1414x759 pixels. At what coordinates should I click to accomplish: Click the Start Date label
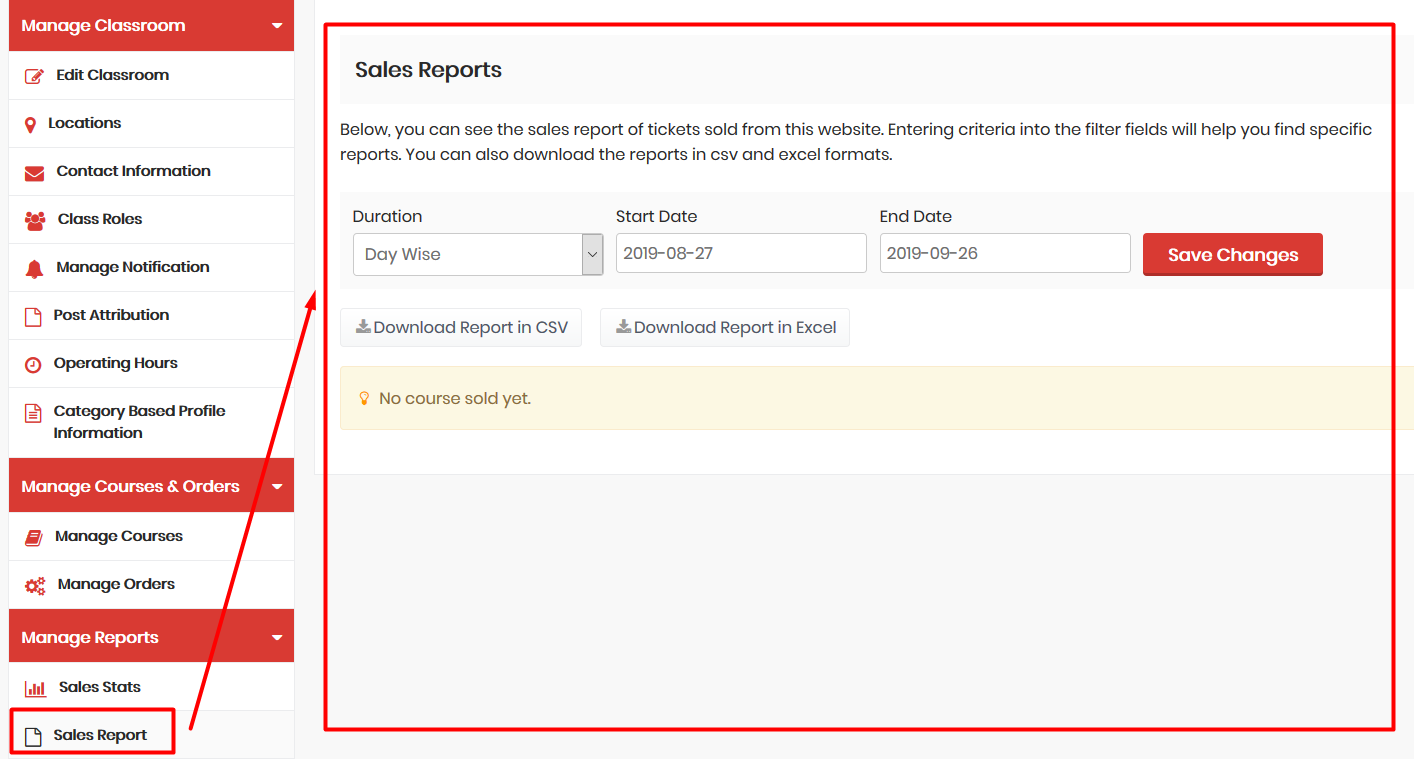(x=656, y=216)
